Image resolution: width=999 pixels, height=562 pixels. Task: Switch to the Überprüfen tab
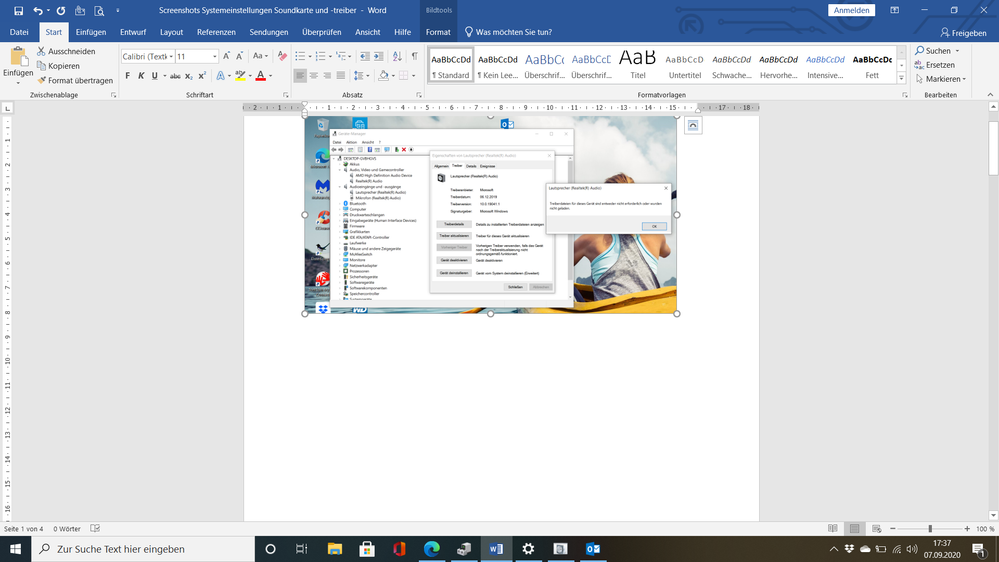pos(321,32)
